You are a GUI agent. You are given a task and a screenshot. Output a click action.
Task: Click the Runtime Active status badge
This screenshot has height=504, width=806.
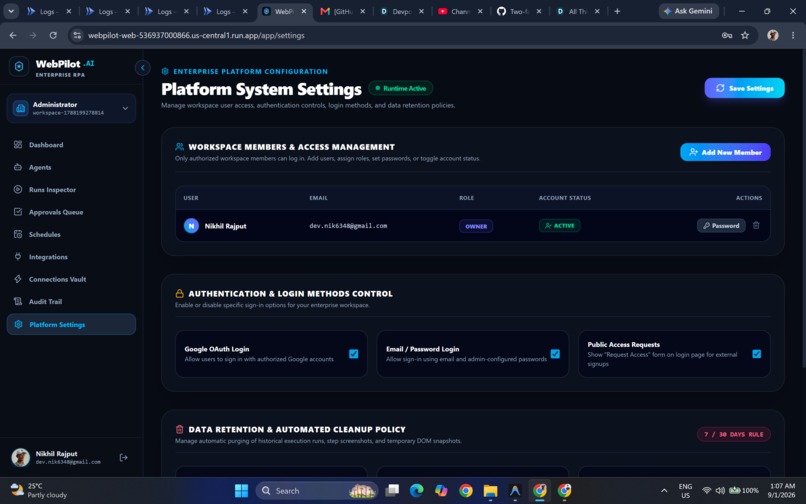coord(400,88)
